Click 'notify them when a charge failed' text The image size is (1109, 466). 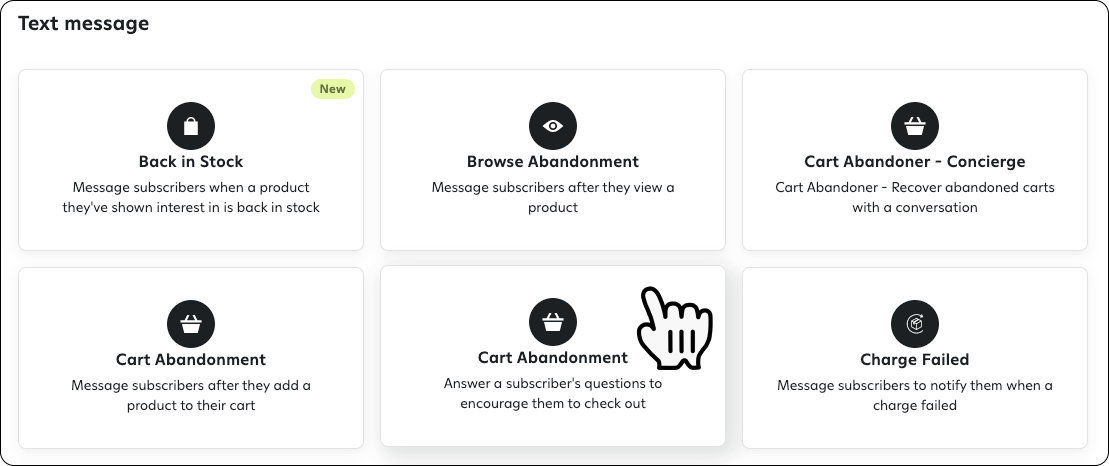point(915,395)
